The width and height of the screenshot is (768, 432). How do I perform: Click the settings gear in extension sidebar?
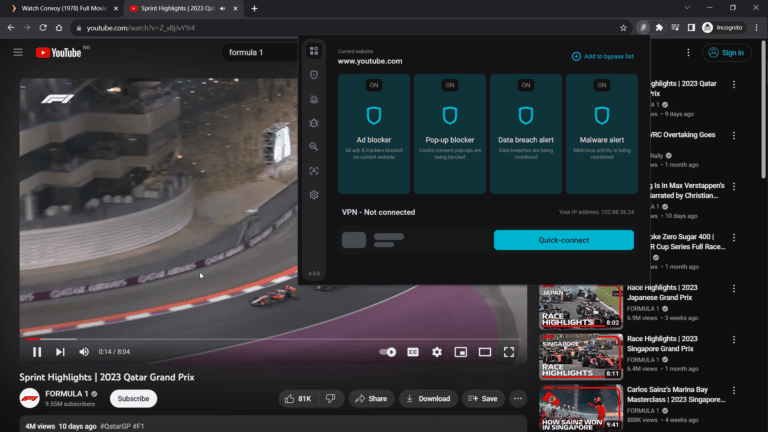(314, 195)
